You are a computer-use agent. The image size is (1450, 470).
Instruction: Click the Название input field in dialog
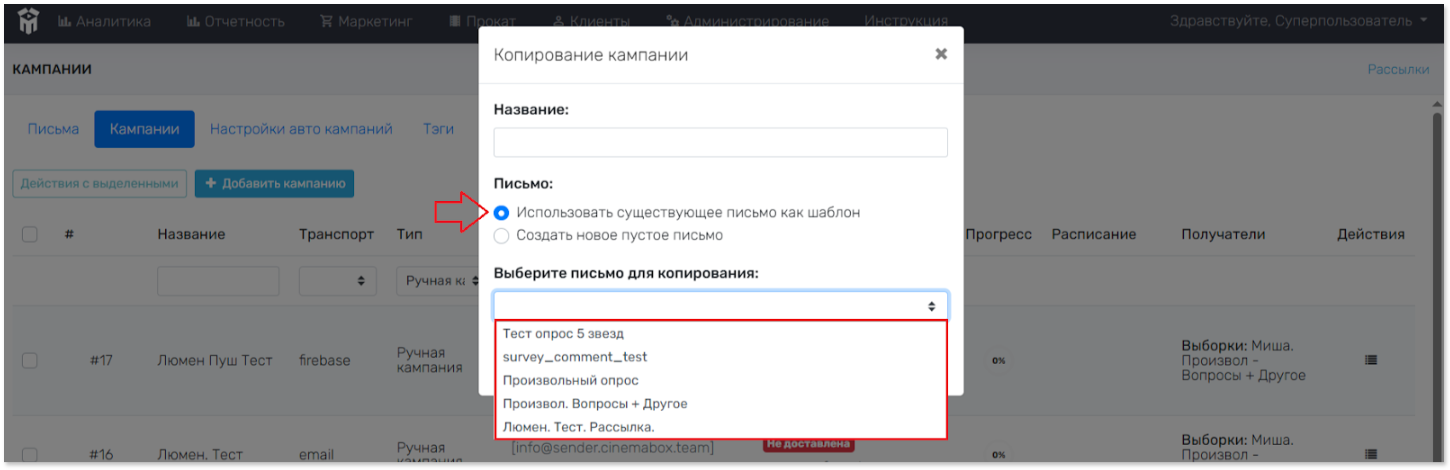(x=720, y=142)
